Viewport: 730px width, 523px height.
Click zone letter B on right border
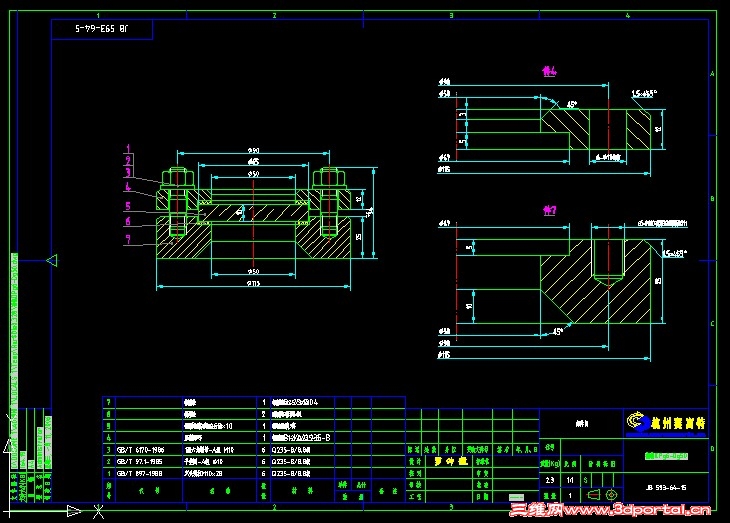click(x=712, y=199)
